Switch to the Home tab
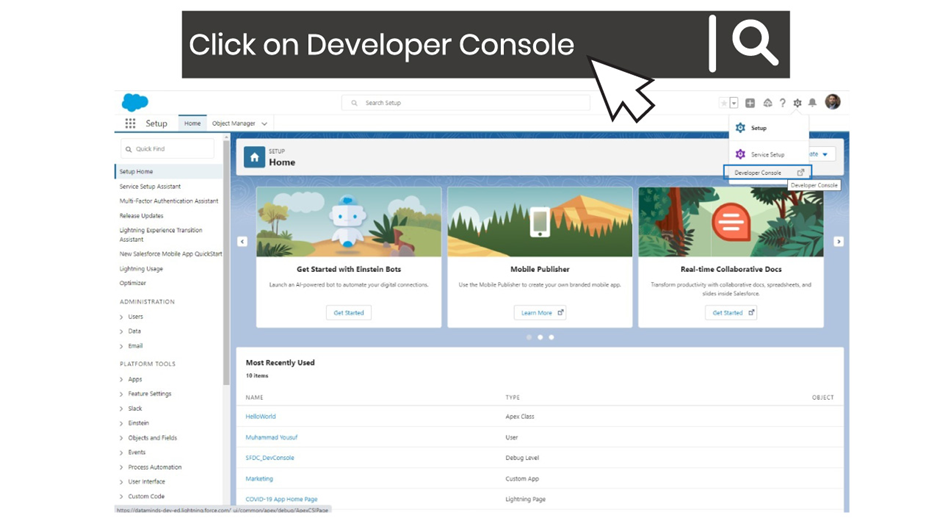The image size is (940, 529). tap(192, 123)
